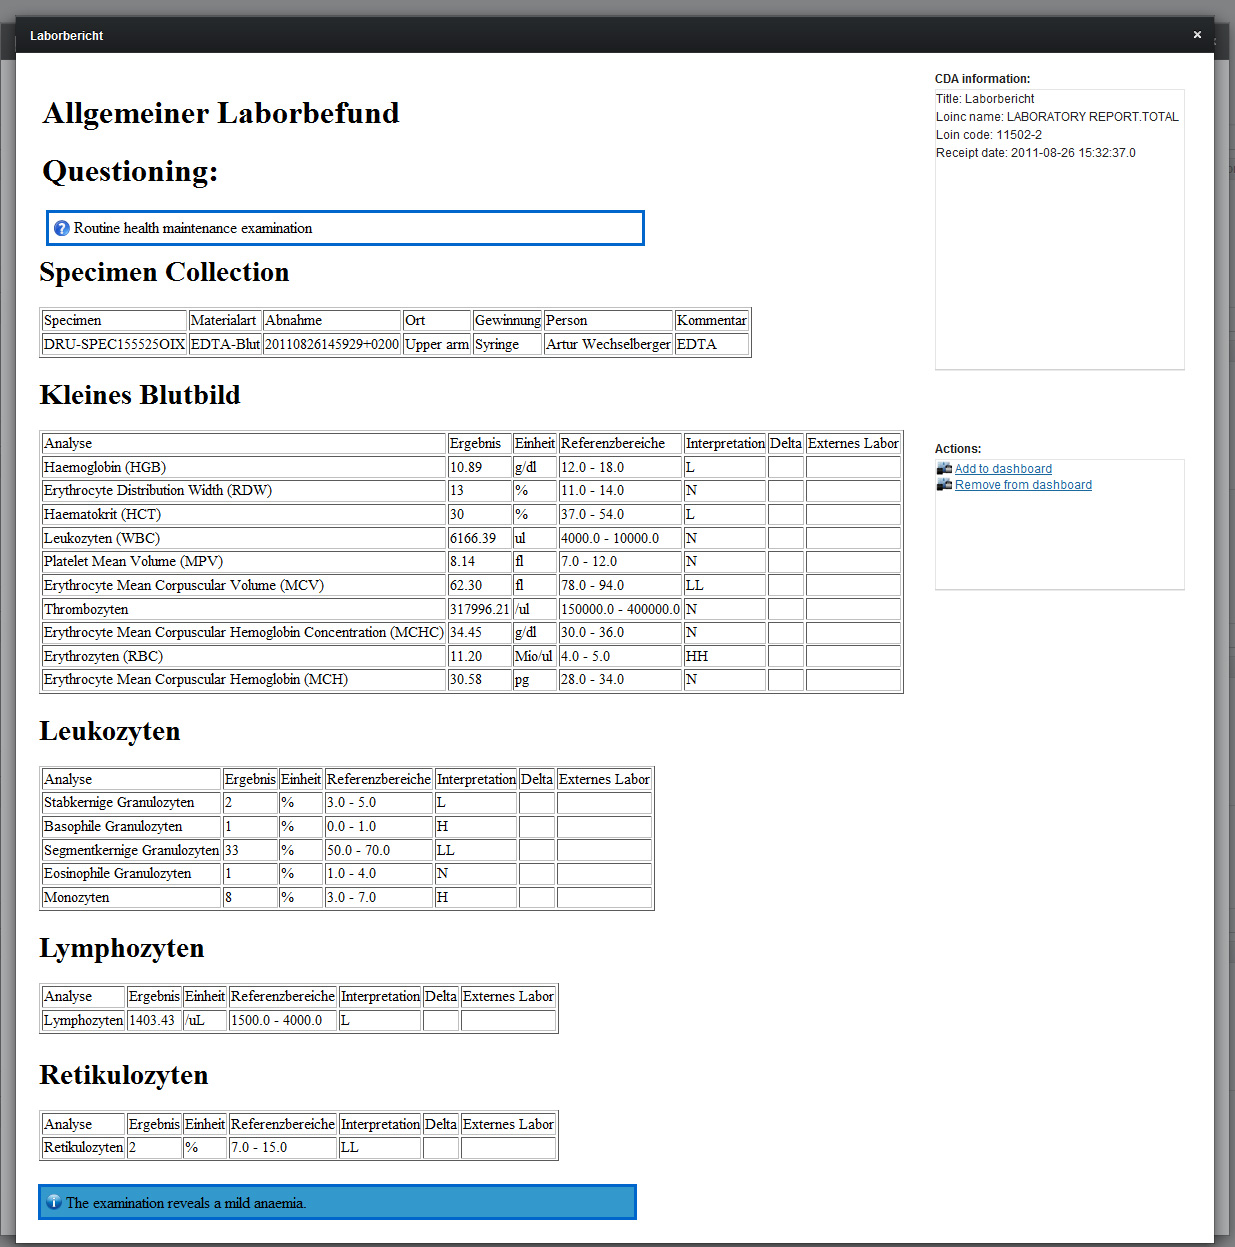Select the HH interpretation for Erythrozyten (RBC)
Screen dimensions: 1235x1247
point(697,656)
